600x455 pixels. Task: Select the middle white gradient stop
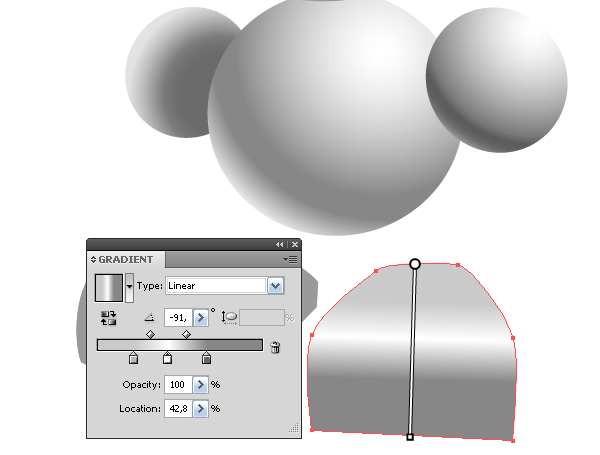[x=167, y=358]
